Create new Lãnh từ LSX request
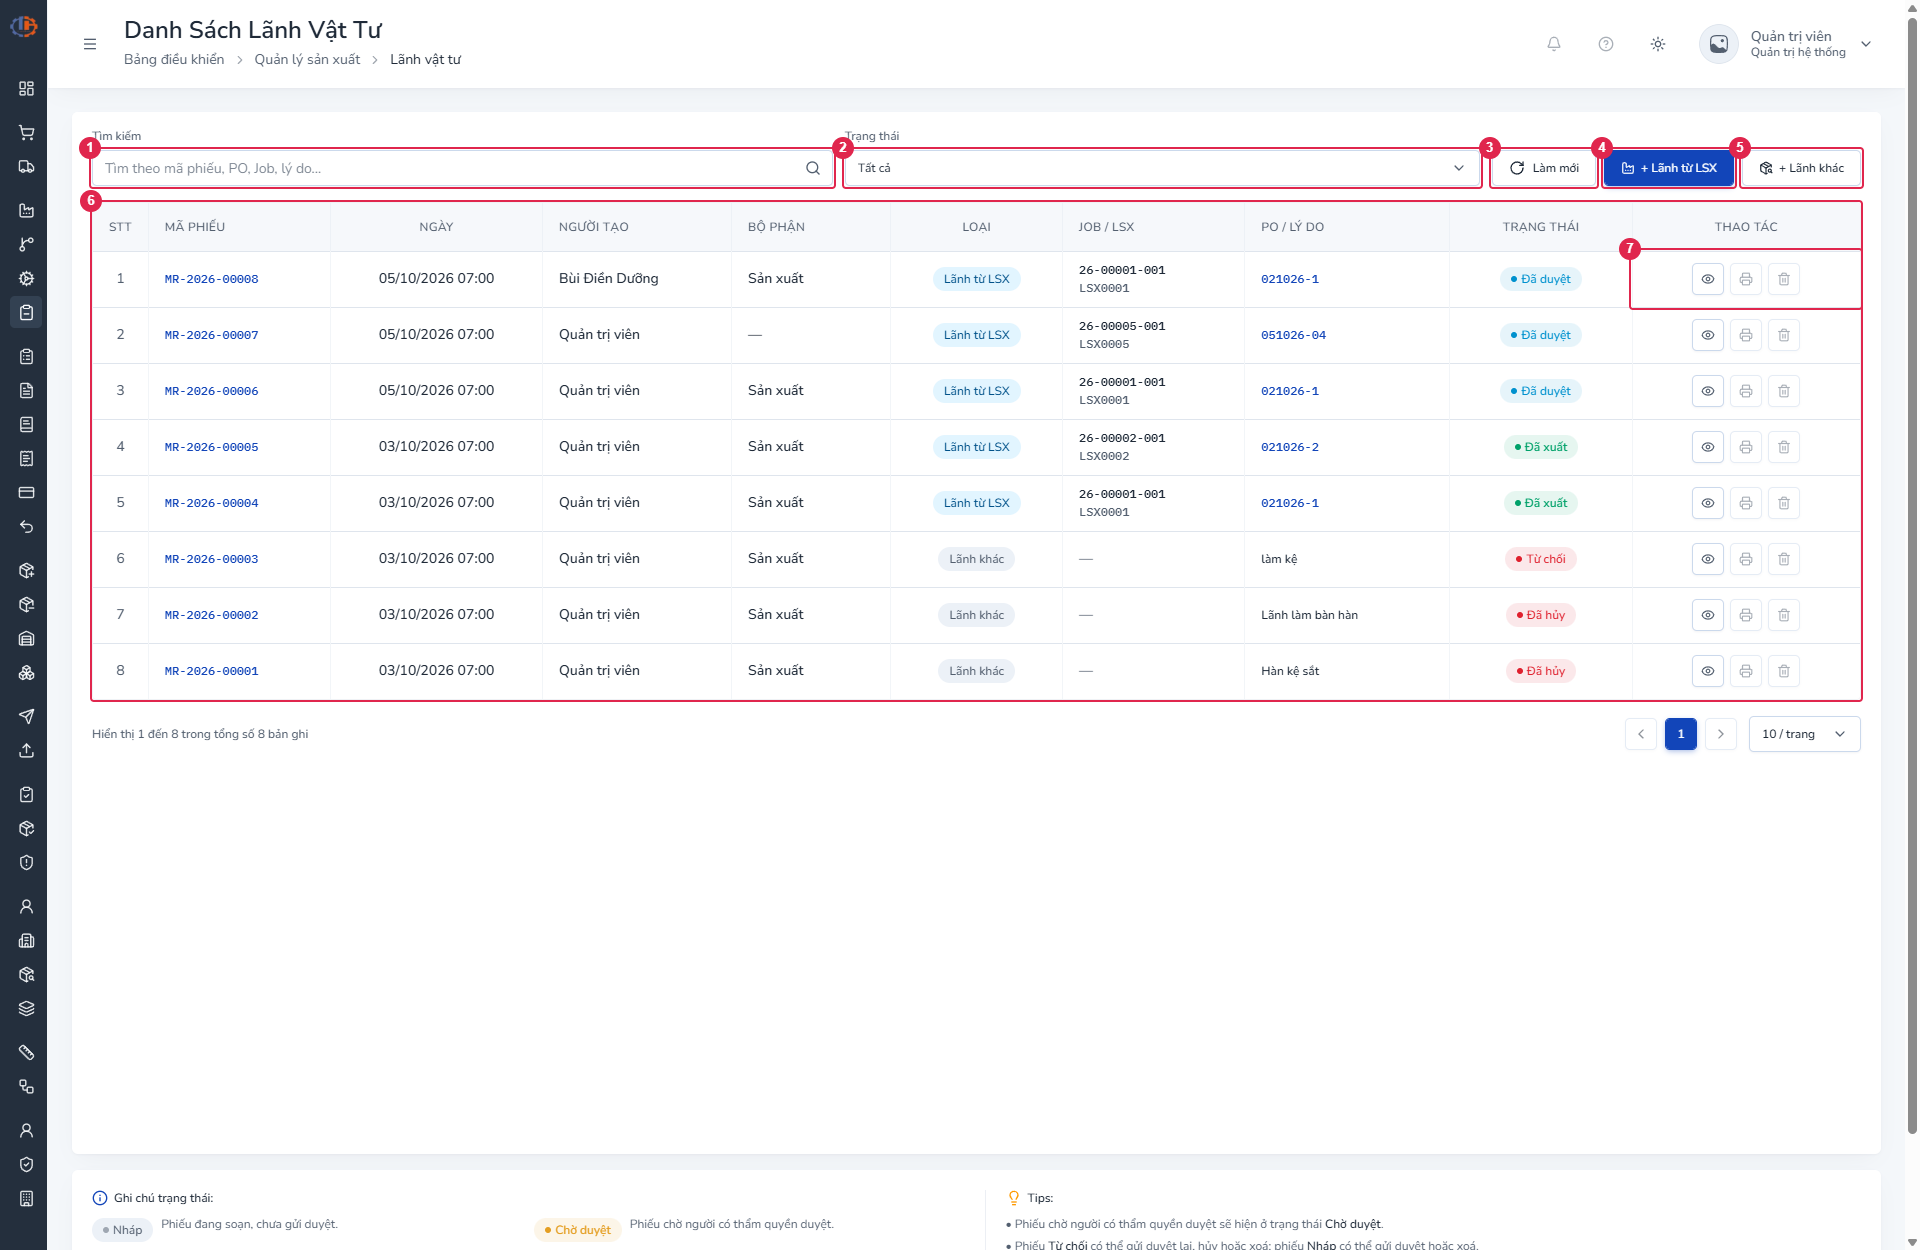This screenshot has height=1250, width=1920. pos(1668,168)
